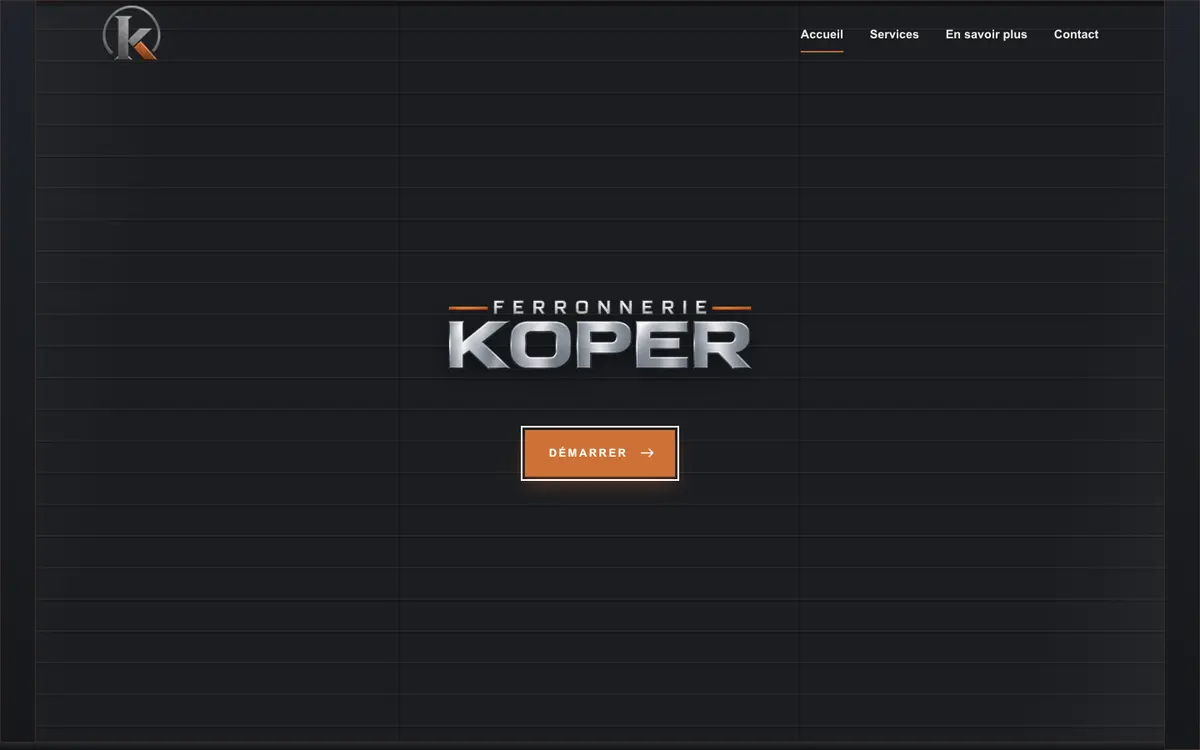Click the Ferronnerie Koper center logo
The width and height of the screenshot is (1200, 750).
tap(600, 335)
